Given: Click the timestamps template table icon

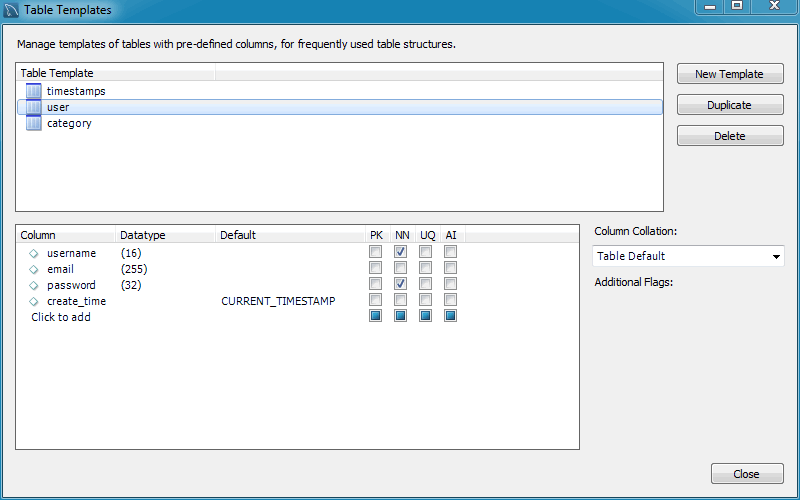Looking at the screenshot, I should click(x=34, y=91).
